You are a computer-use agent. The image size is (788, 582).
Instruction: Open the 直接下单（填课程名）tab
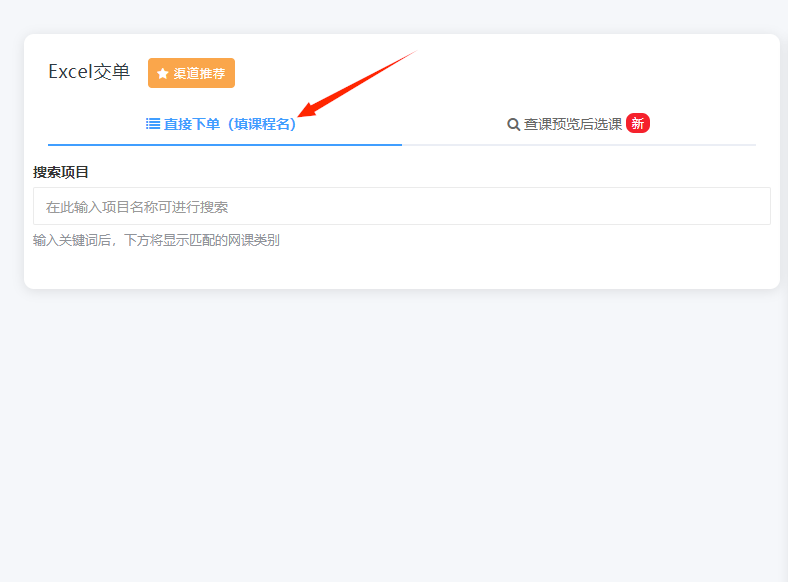[x=225, y=124]
